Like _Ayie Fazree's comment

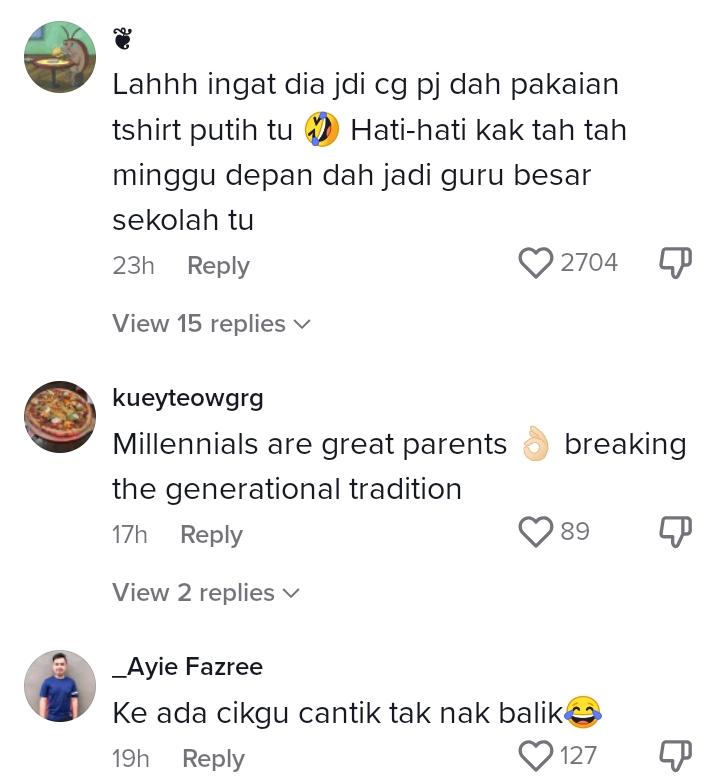coord(536,756)
